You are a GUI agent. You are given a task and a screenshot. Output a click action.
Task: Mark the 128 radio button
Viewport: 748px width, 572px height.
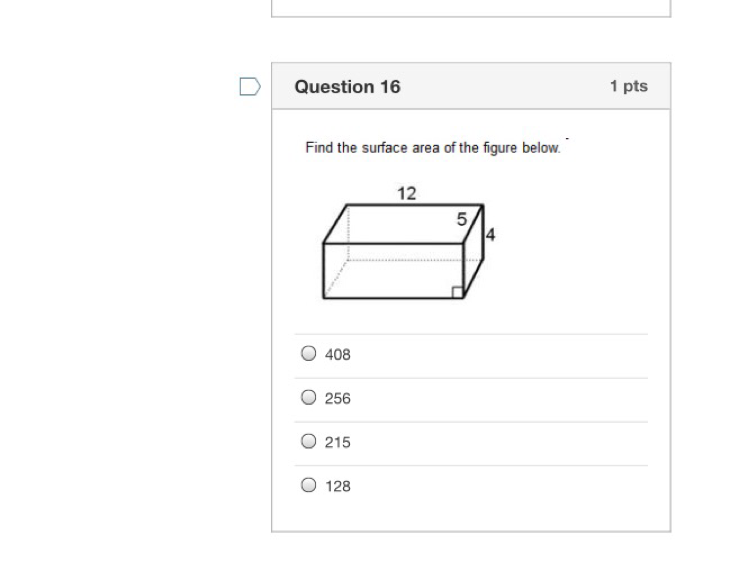(309, 485)
